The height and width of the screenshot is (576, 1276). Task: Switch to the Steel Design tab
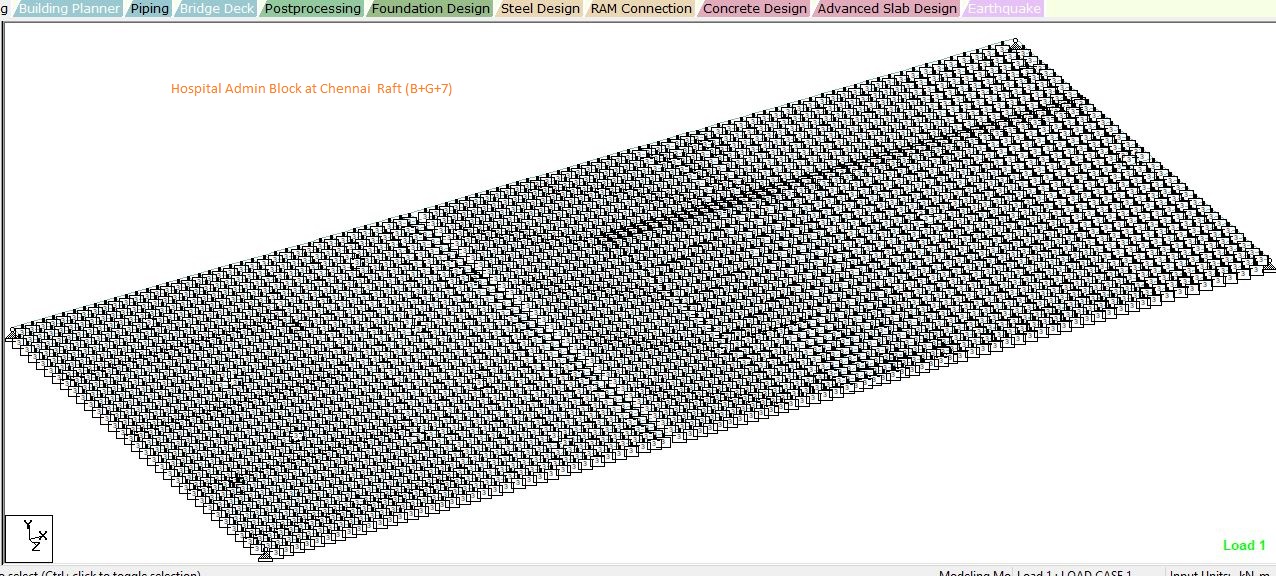tap(540, 9)
